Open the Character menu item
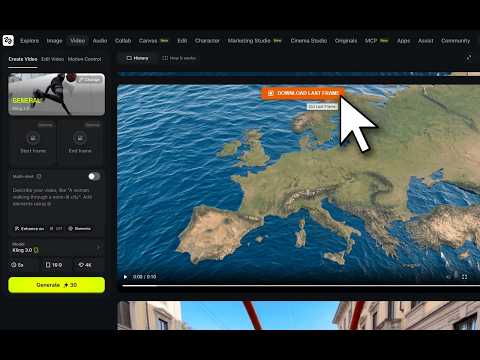480x360 pixels. [207, 41]
